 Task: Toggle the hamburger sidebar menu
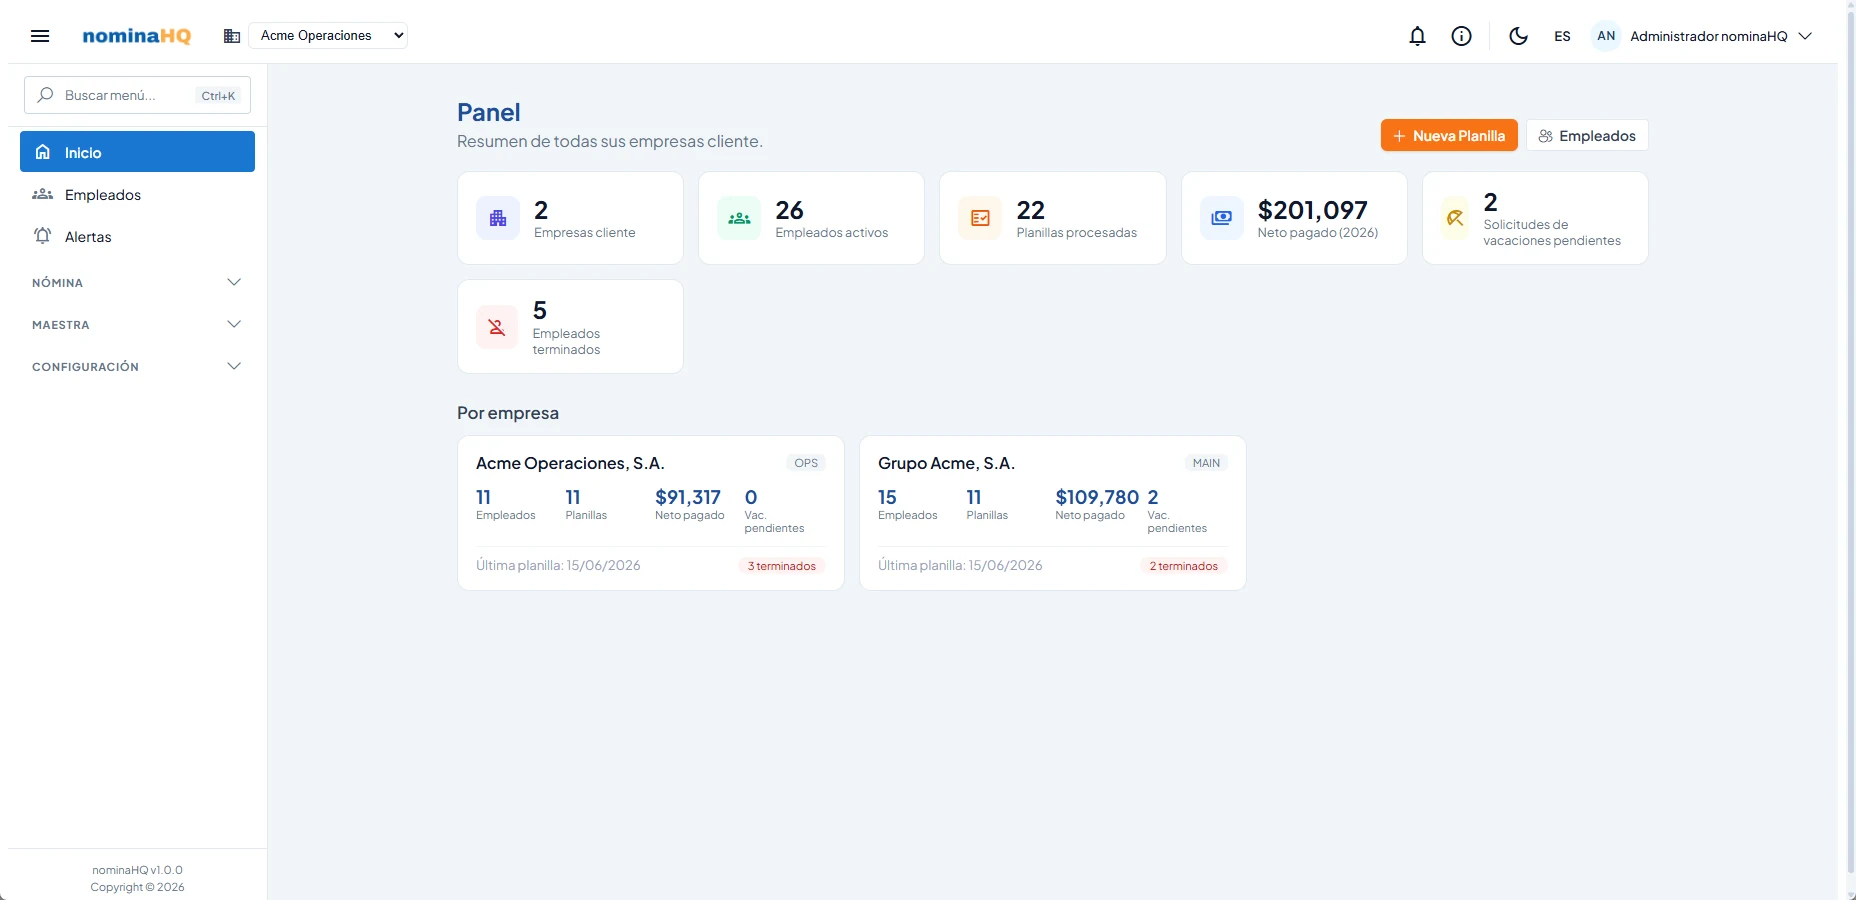40,36
